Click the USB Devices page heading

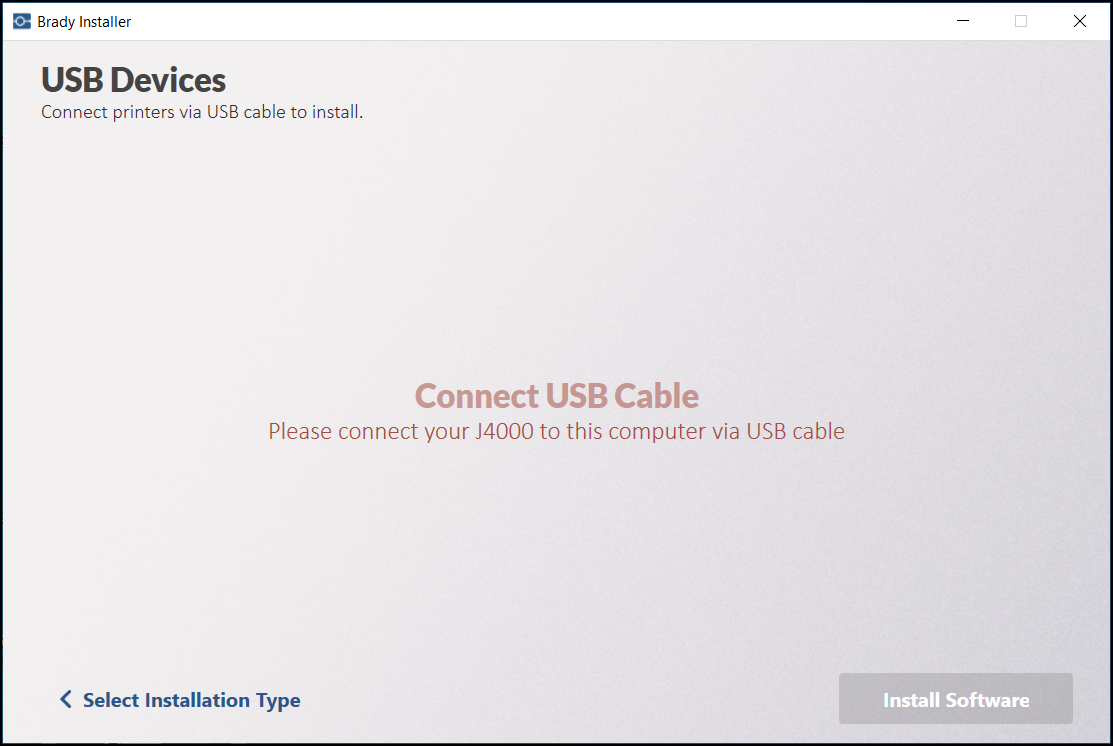tap(133, 80)
